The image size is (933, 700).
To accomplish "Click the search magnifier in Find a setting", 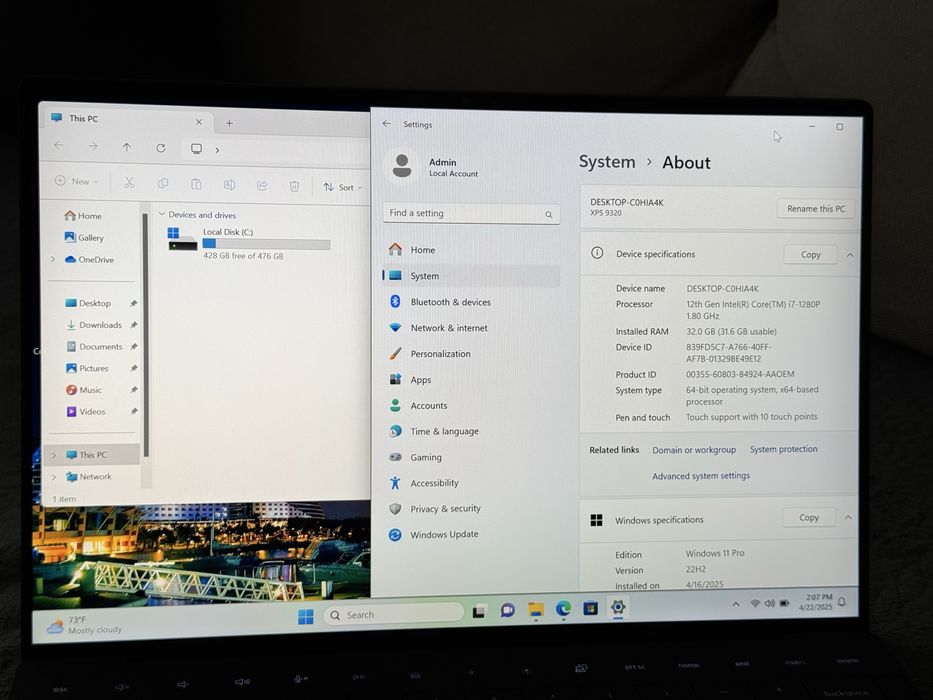I will point(549,215).
